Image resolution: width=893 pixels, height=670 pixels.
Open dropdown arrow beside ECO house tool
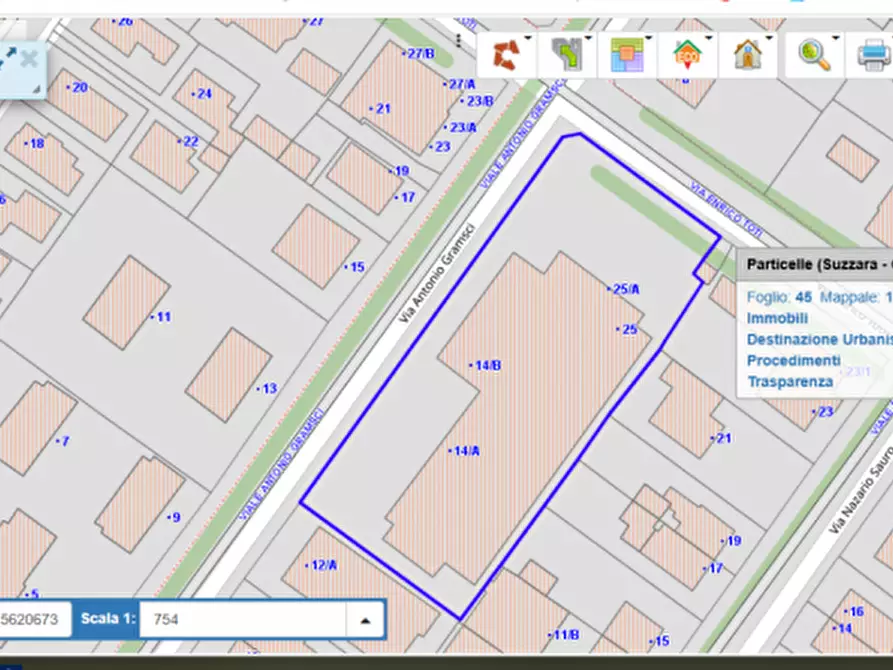[x=709, y=39]
